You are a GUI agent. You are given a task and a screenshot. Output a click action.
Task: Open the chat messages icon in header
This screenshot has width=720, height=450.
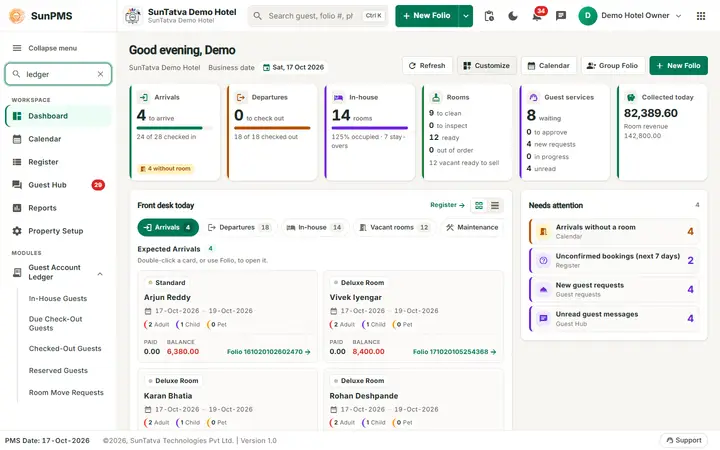[x=561, y=16]
